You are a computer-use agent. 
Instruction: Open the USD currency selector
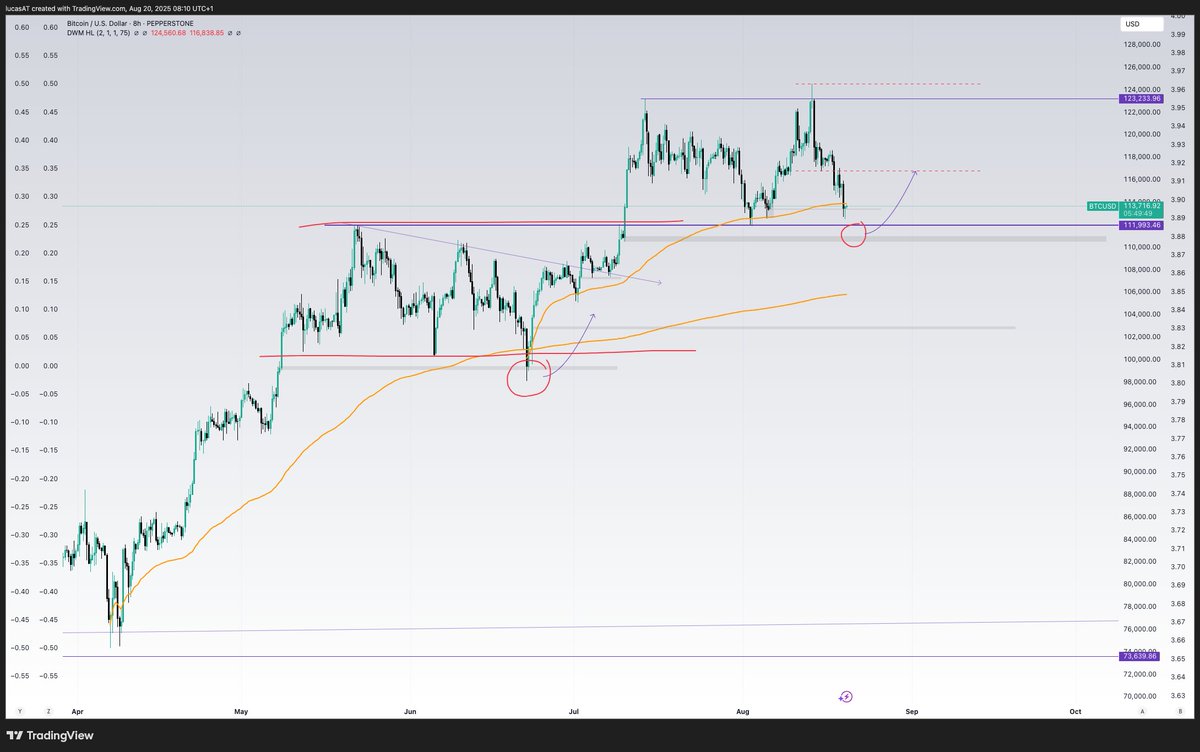[1140, 23]
